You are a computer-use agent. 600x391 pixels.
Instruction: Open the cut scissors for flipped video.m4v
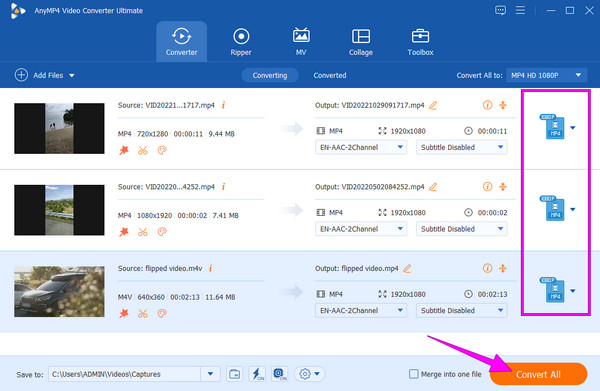(143, 313)
